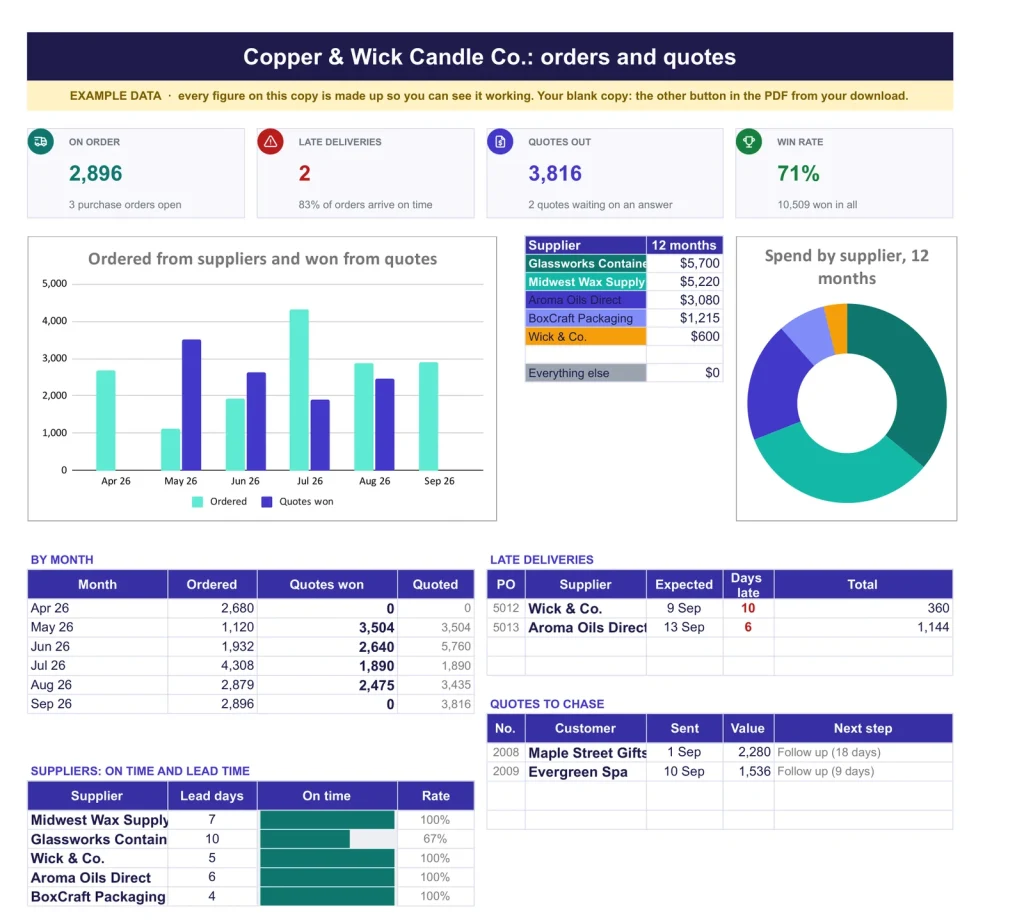Click the EXAMPLE DATA notice banner
The width and height of the screenshot is (1024, 922).
click(490, 95)
